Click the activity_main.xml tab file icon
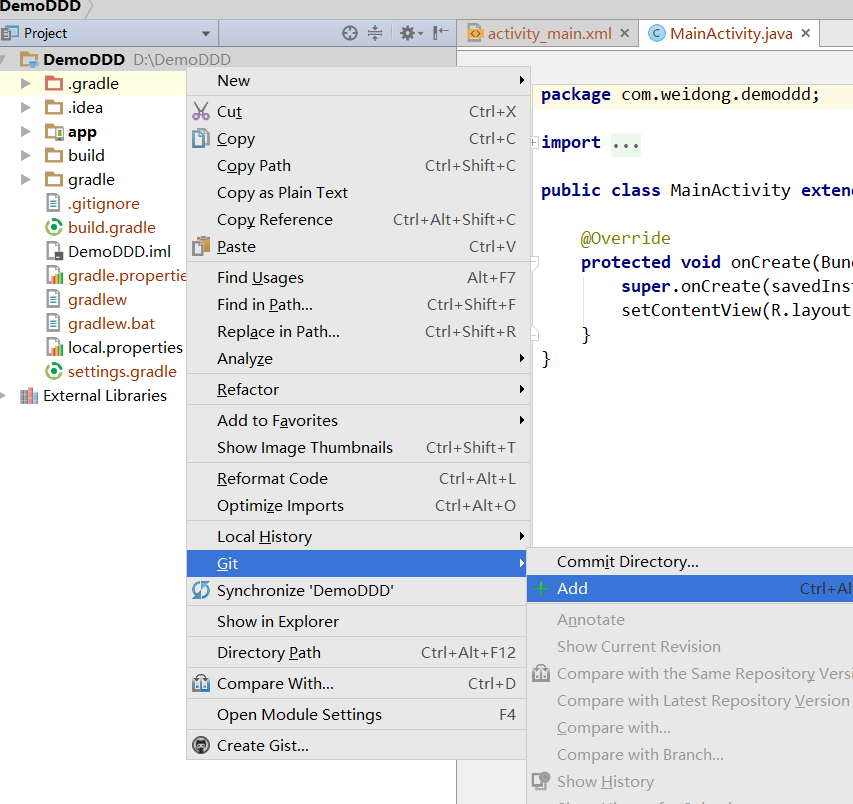The width and height of the screenshot is (853, 804). point(475,33)
